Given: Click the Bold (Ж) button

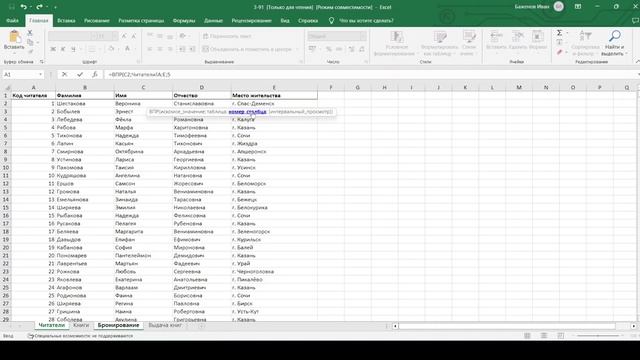Looking at the screenshot, I should tap(53, 49).
